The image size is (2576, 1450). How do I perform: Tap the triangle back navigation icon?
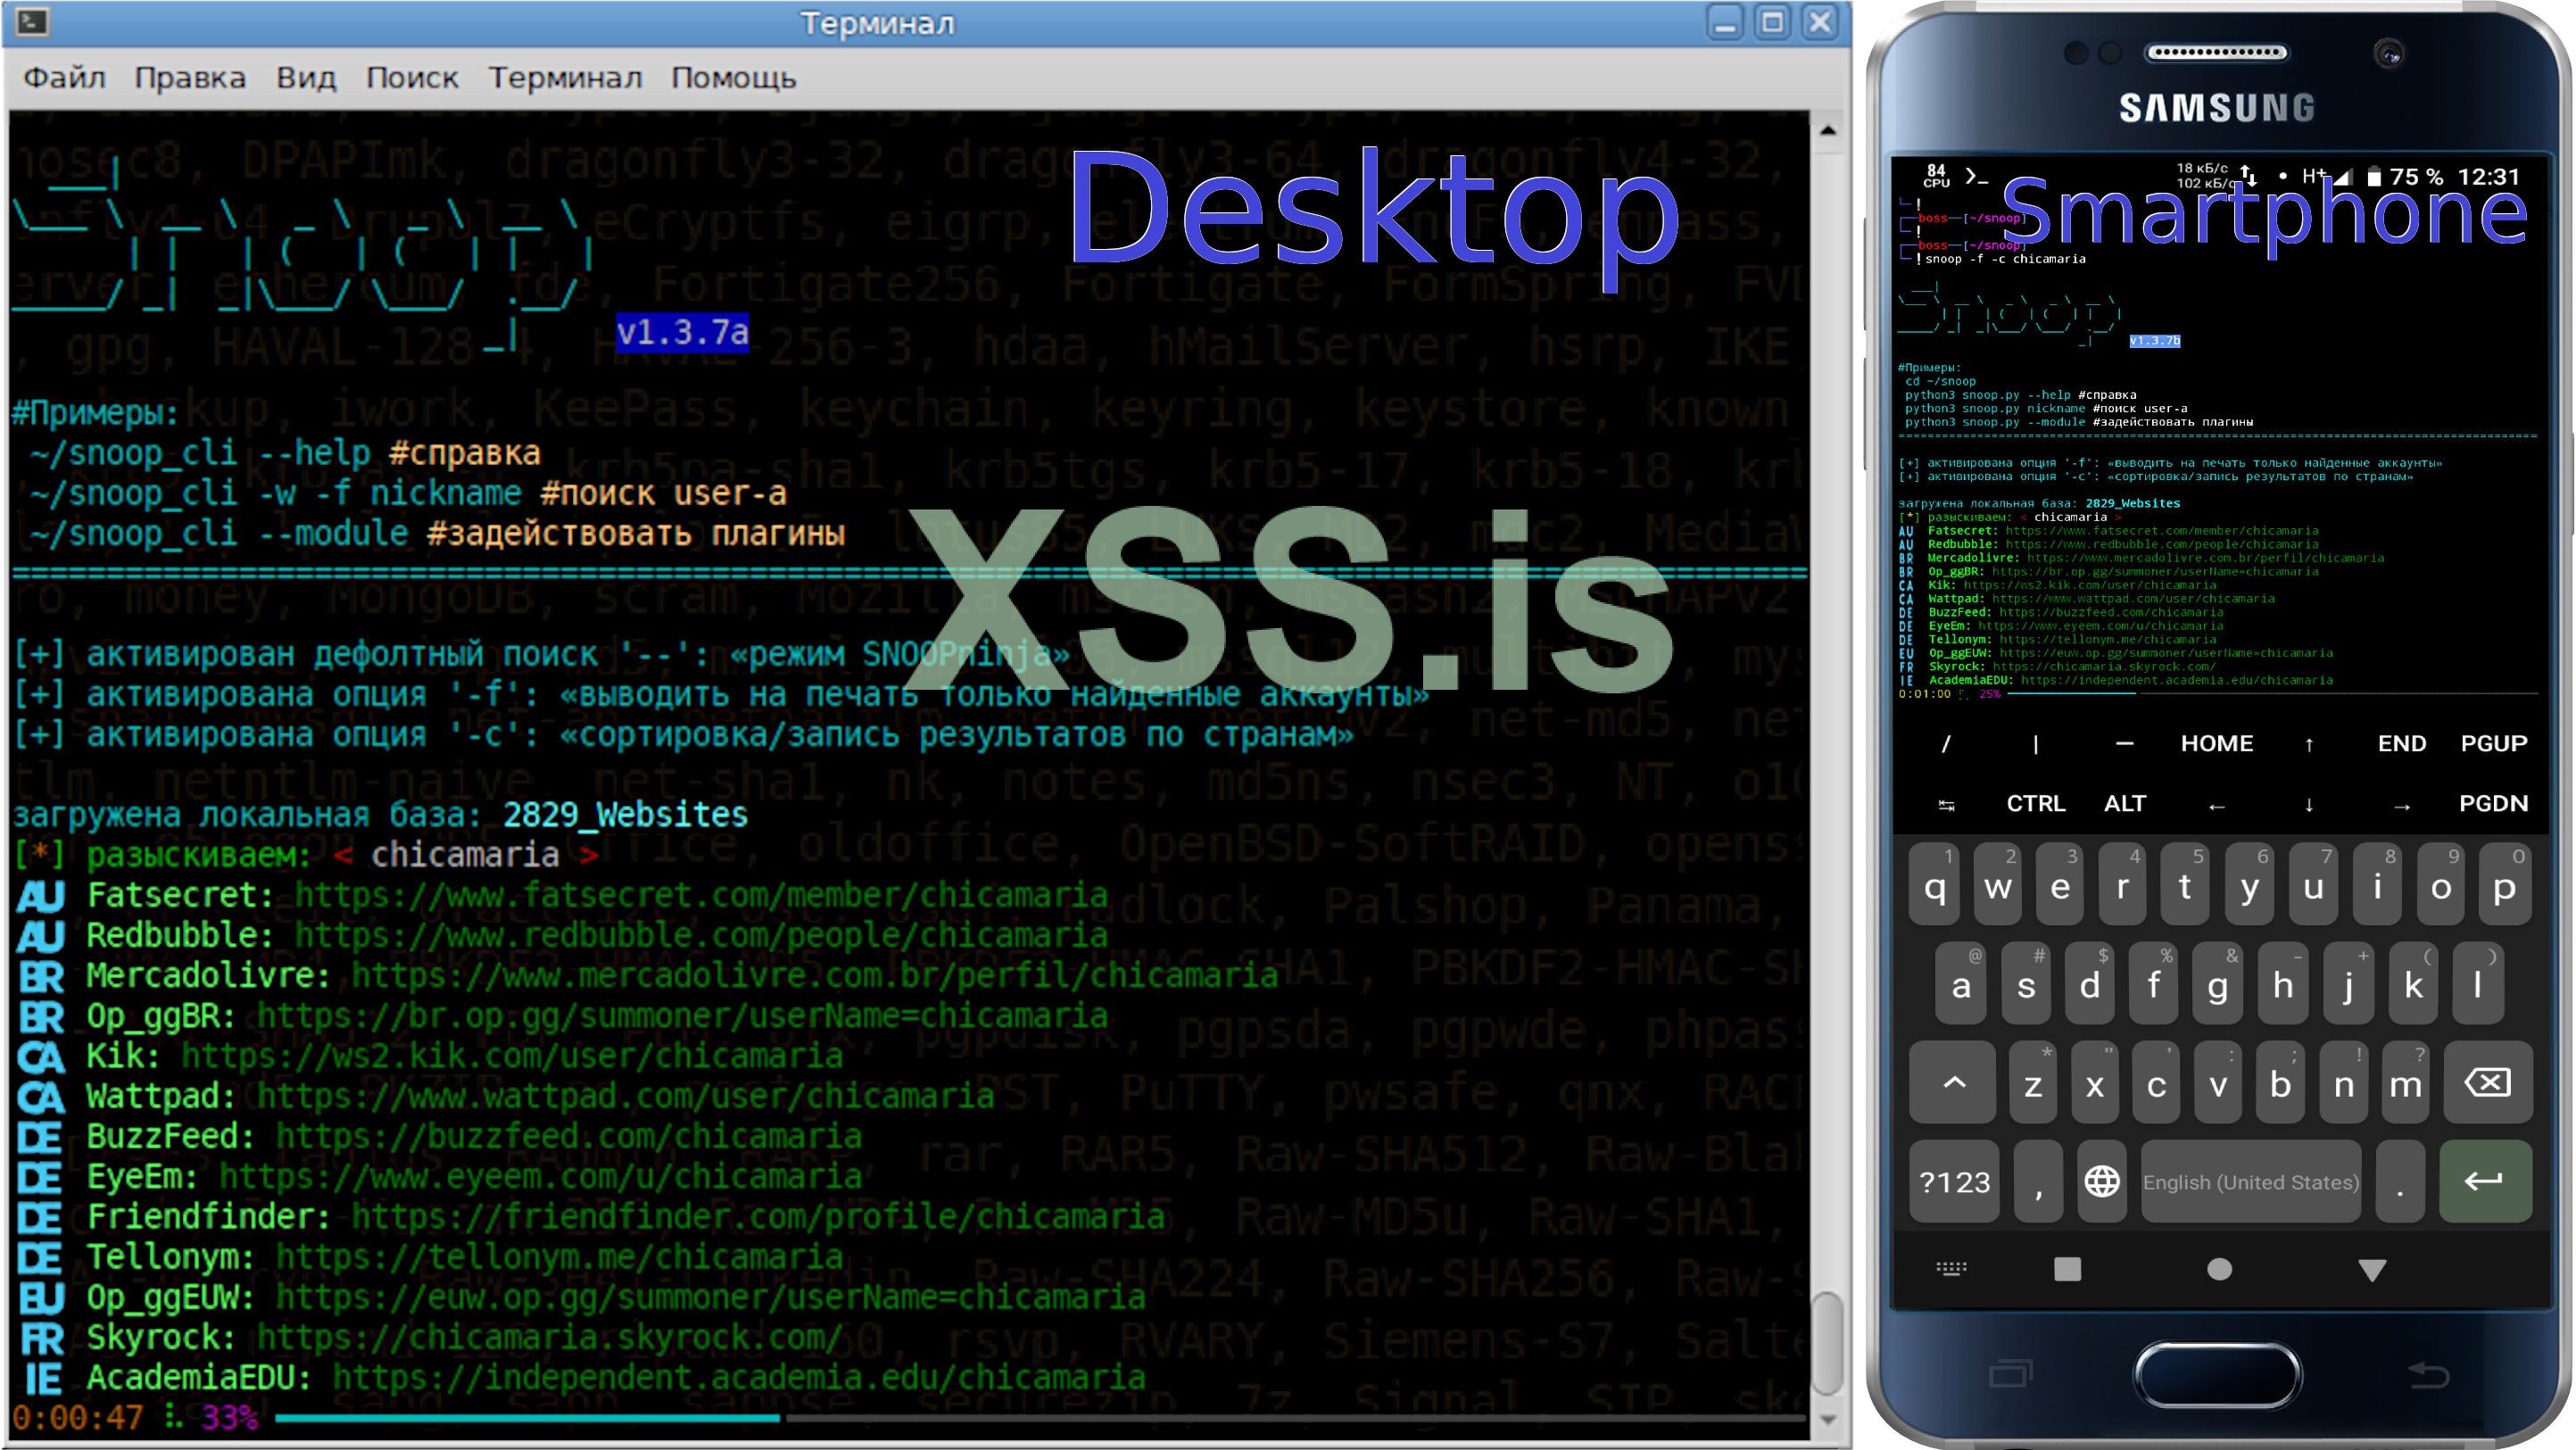pyautogui.click(x=2372, y=1270)
